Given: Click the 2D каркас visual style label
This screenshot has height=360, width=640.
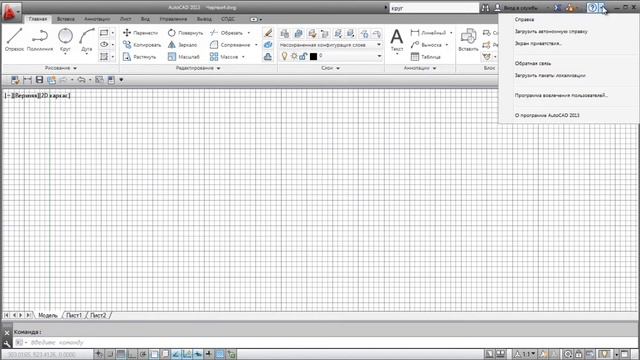Looking at the screenshot, I should (x=55, y=96).
